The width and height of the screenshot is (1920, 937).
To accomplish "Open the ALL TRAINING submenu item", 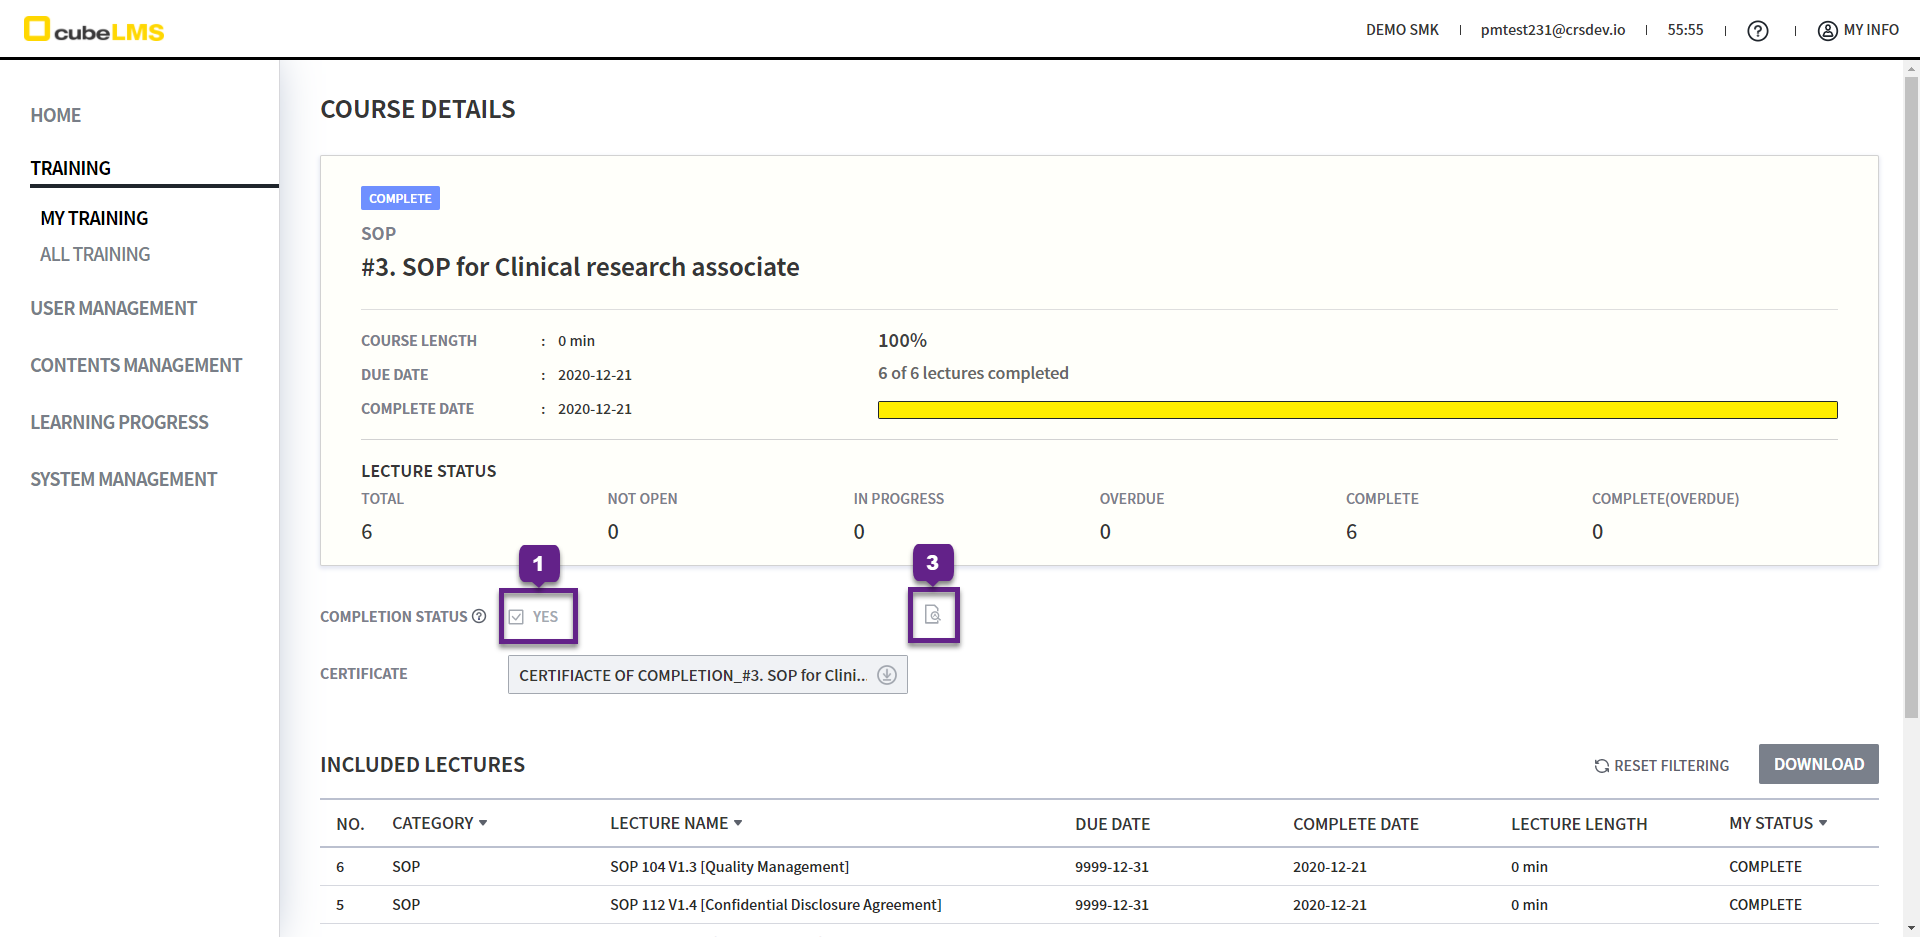I will [x=95, y=254].
